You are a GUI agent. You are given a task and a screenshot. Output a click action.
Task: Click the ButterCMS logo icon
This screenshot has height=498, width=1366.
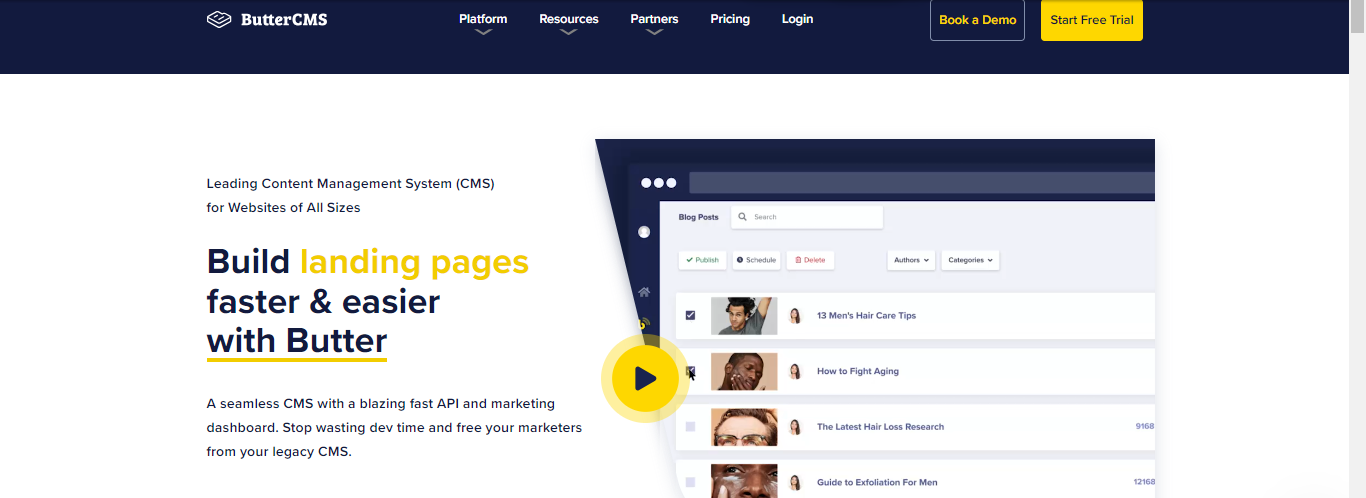click(218, 19)
